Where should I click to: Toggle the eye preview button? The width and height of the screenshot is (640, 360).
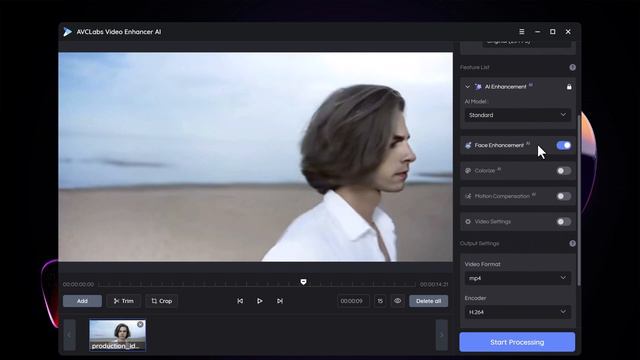point(398,301)
